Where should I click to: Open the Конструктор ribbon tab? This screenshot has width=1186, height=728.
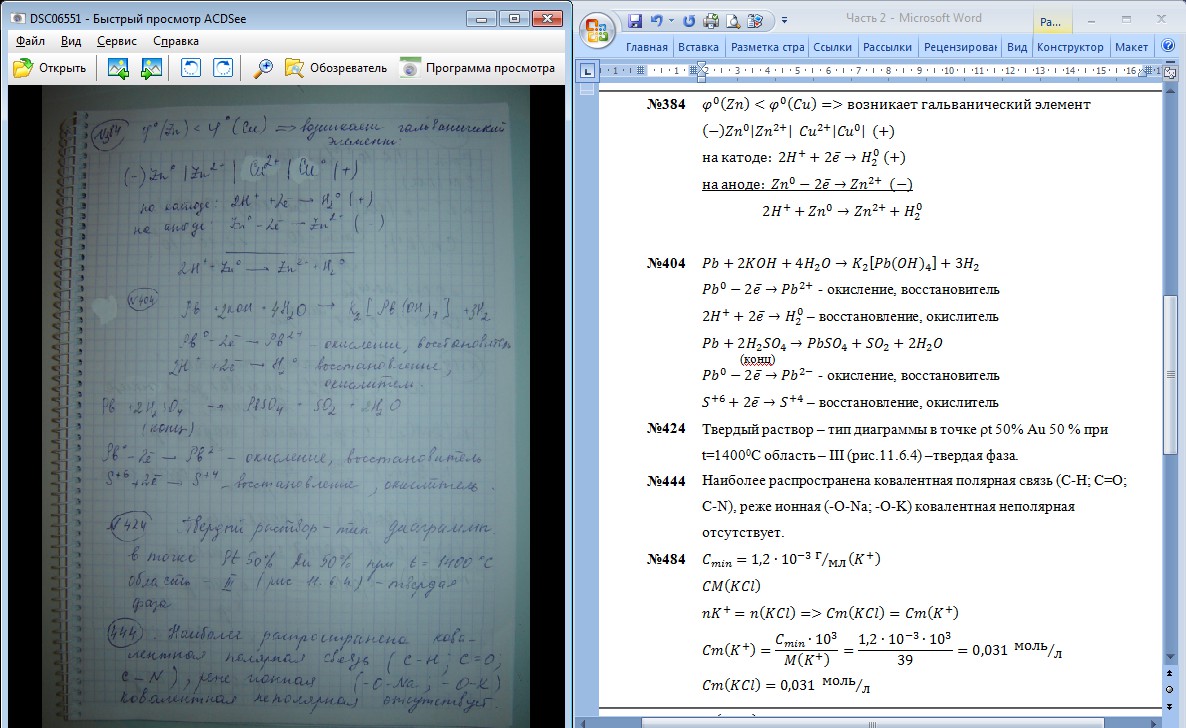click(1070, 47)
